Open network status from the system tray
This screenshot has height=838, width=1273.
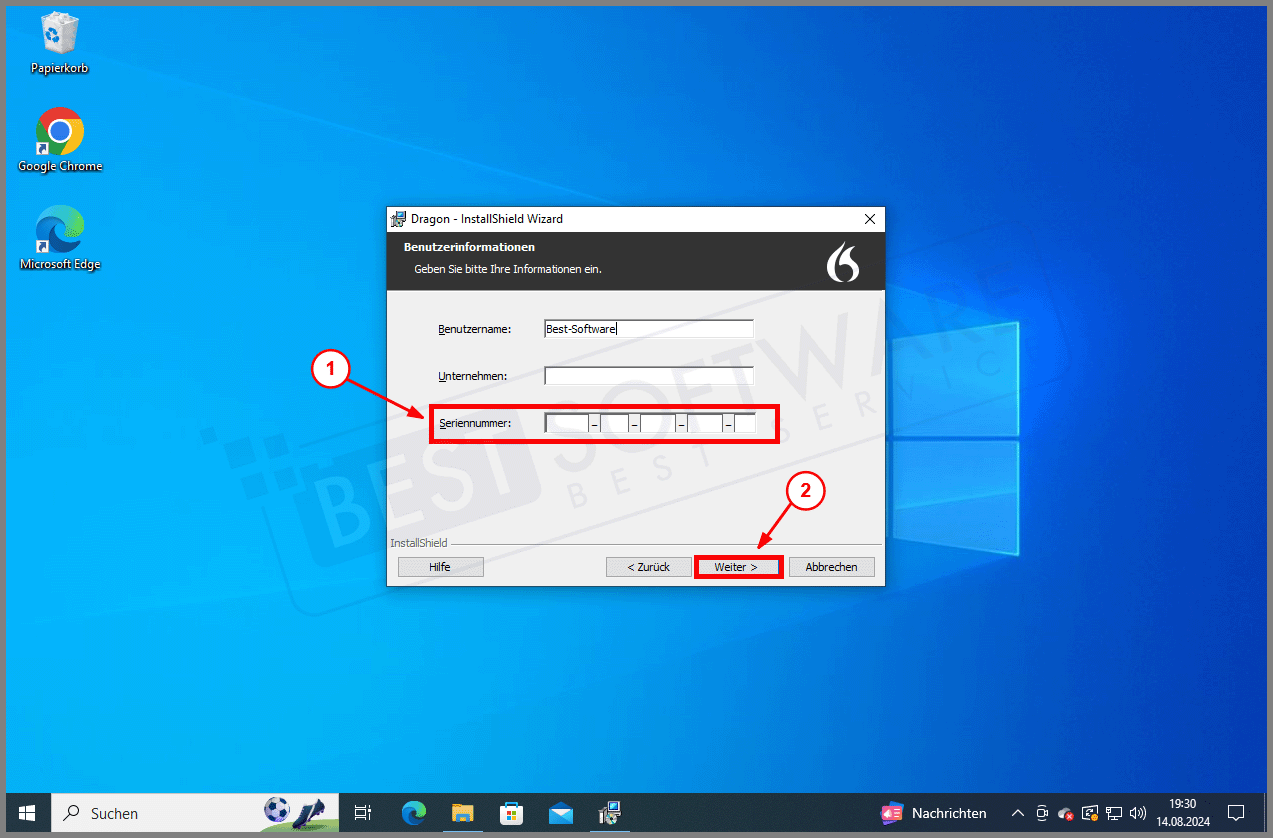click(x=1113, y=813)
